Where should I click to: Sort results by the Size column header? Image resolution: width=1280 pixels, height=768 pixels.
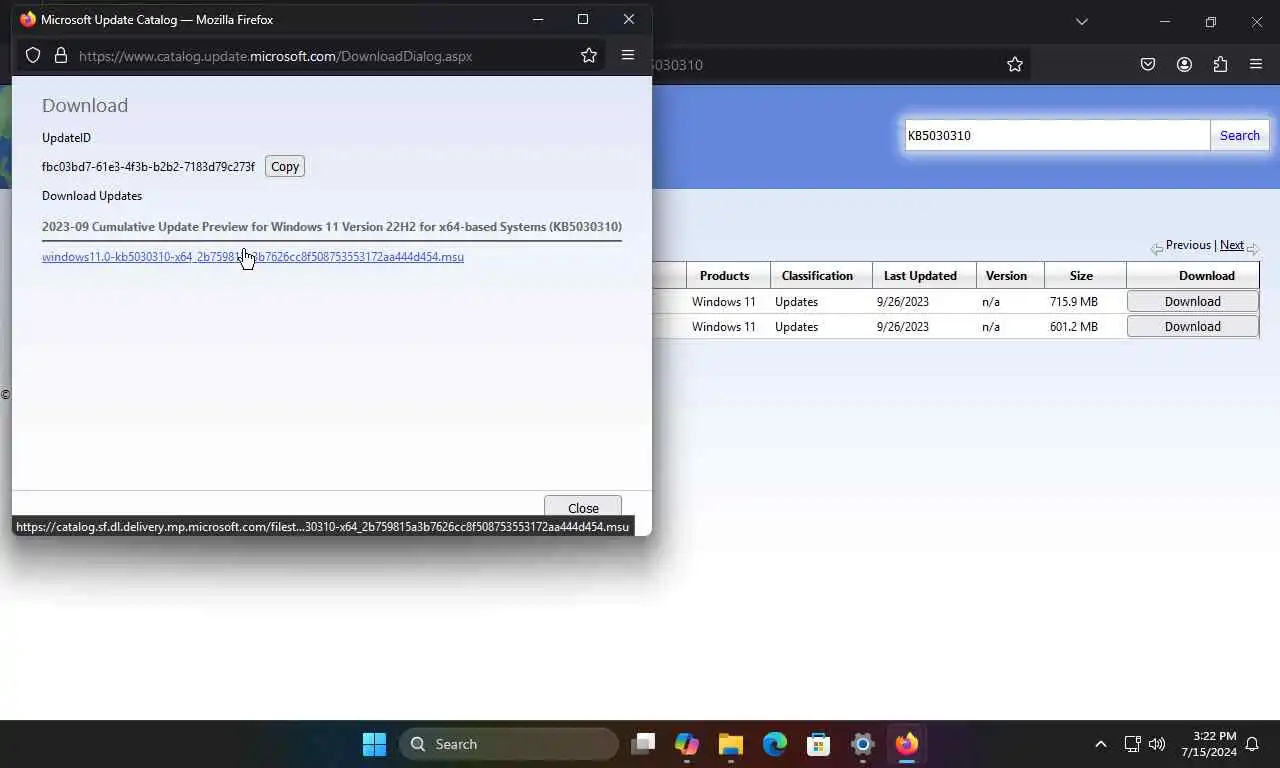click(1081, 276)
